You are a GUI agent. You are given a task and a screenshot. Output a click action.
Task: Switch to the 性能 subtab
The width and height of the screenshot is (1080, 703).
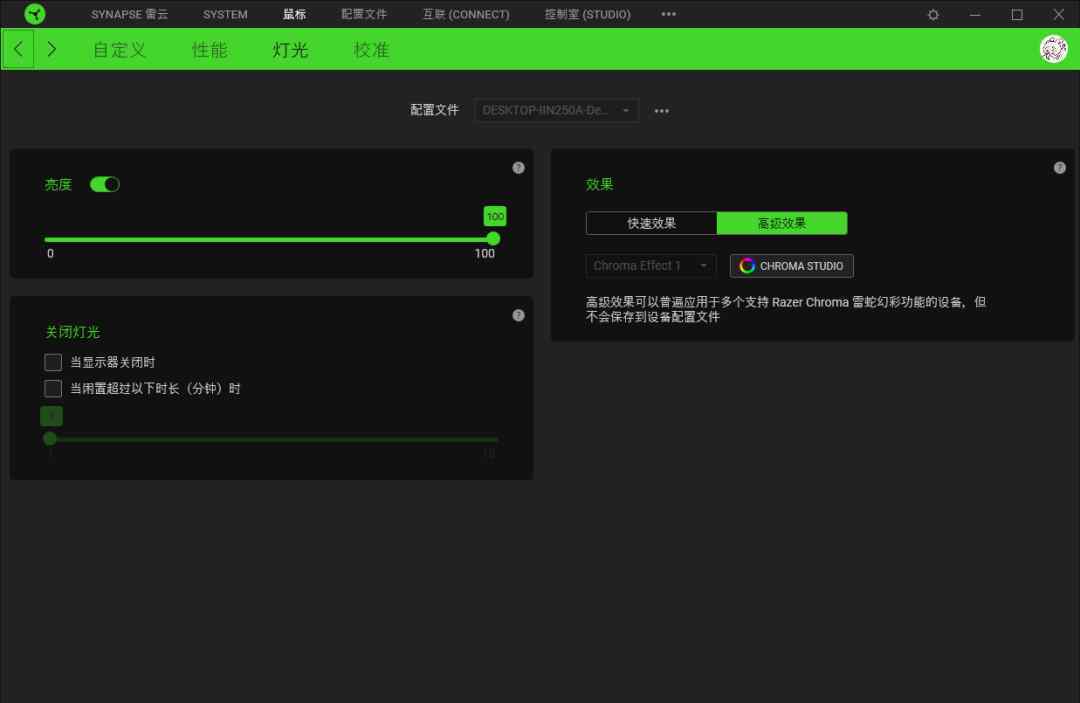[209, 50]
